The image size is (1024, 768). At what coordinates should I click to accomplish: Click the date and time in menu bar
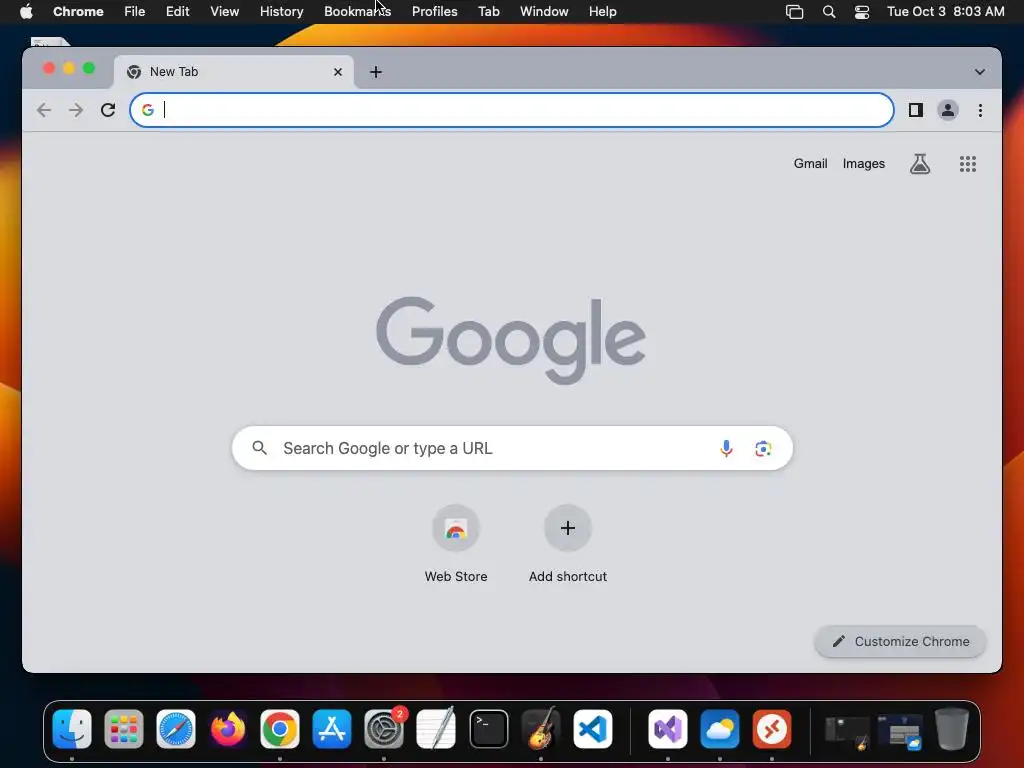point(945,12)
